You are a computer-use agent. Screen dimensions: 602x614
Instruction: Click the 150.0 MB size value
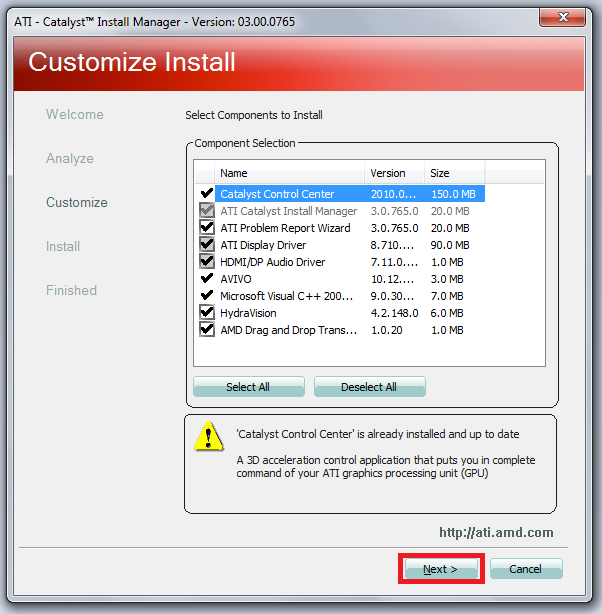pyautogui.click(x=453, y=194)
